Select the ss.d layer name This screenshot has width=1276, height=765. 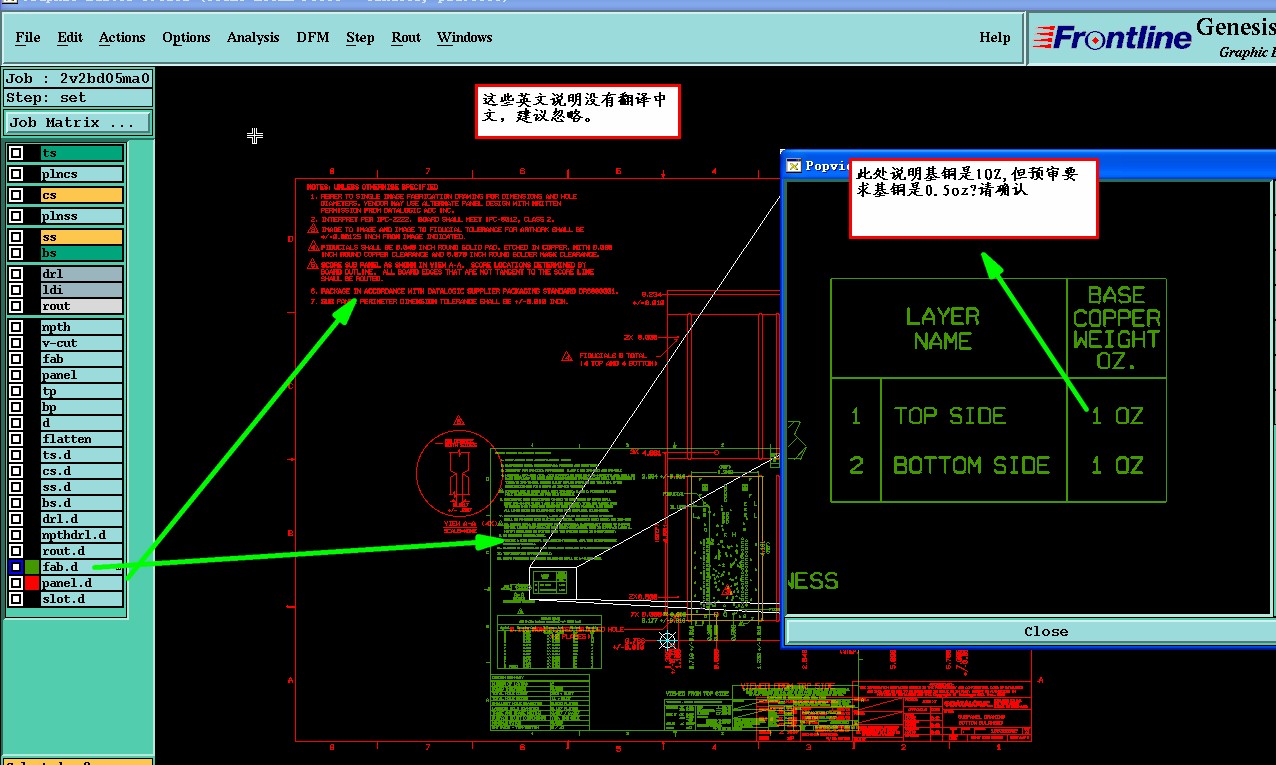[x=82, y=487]
